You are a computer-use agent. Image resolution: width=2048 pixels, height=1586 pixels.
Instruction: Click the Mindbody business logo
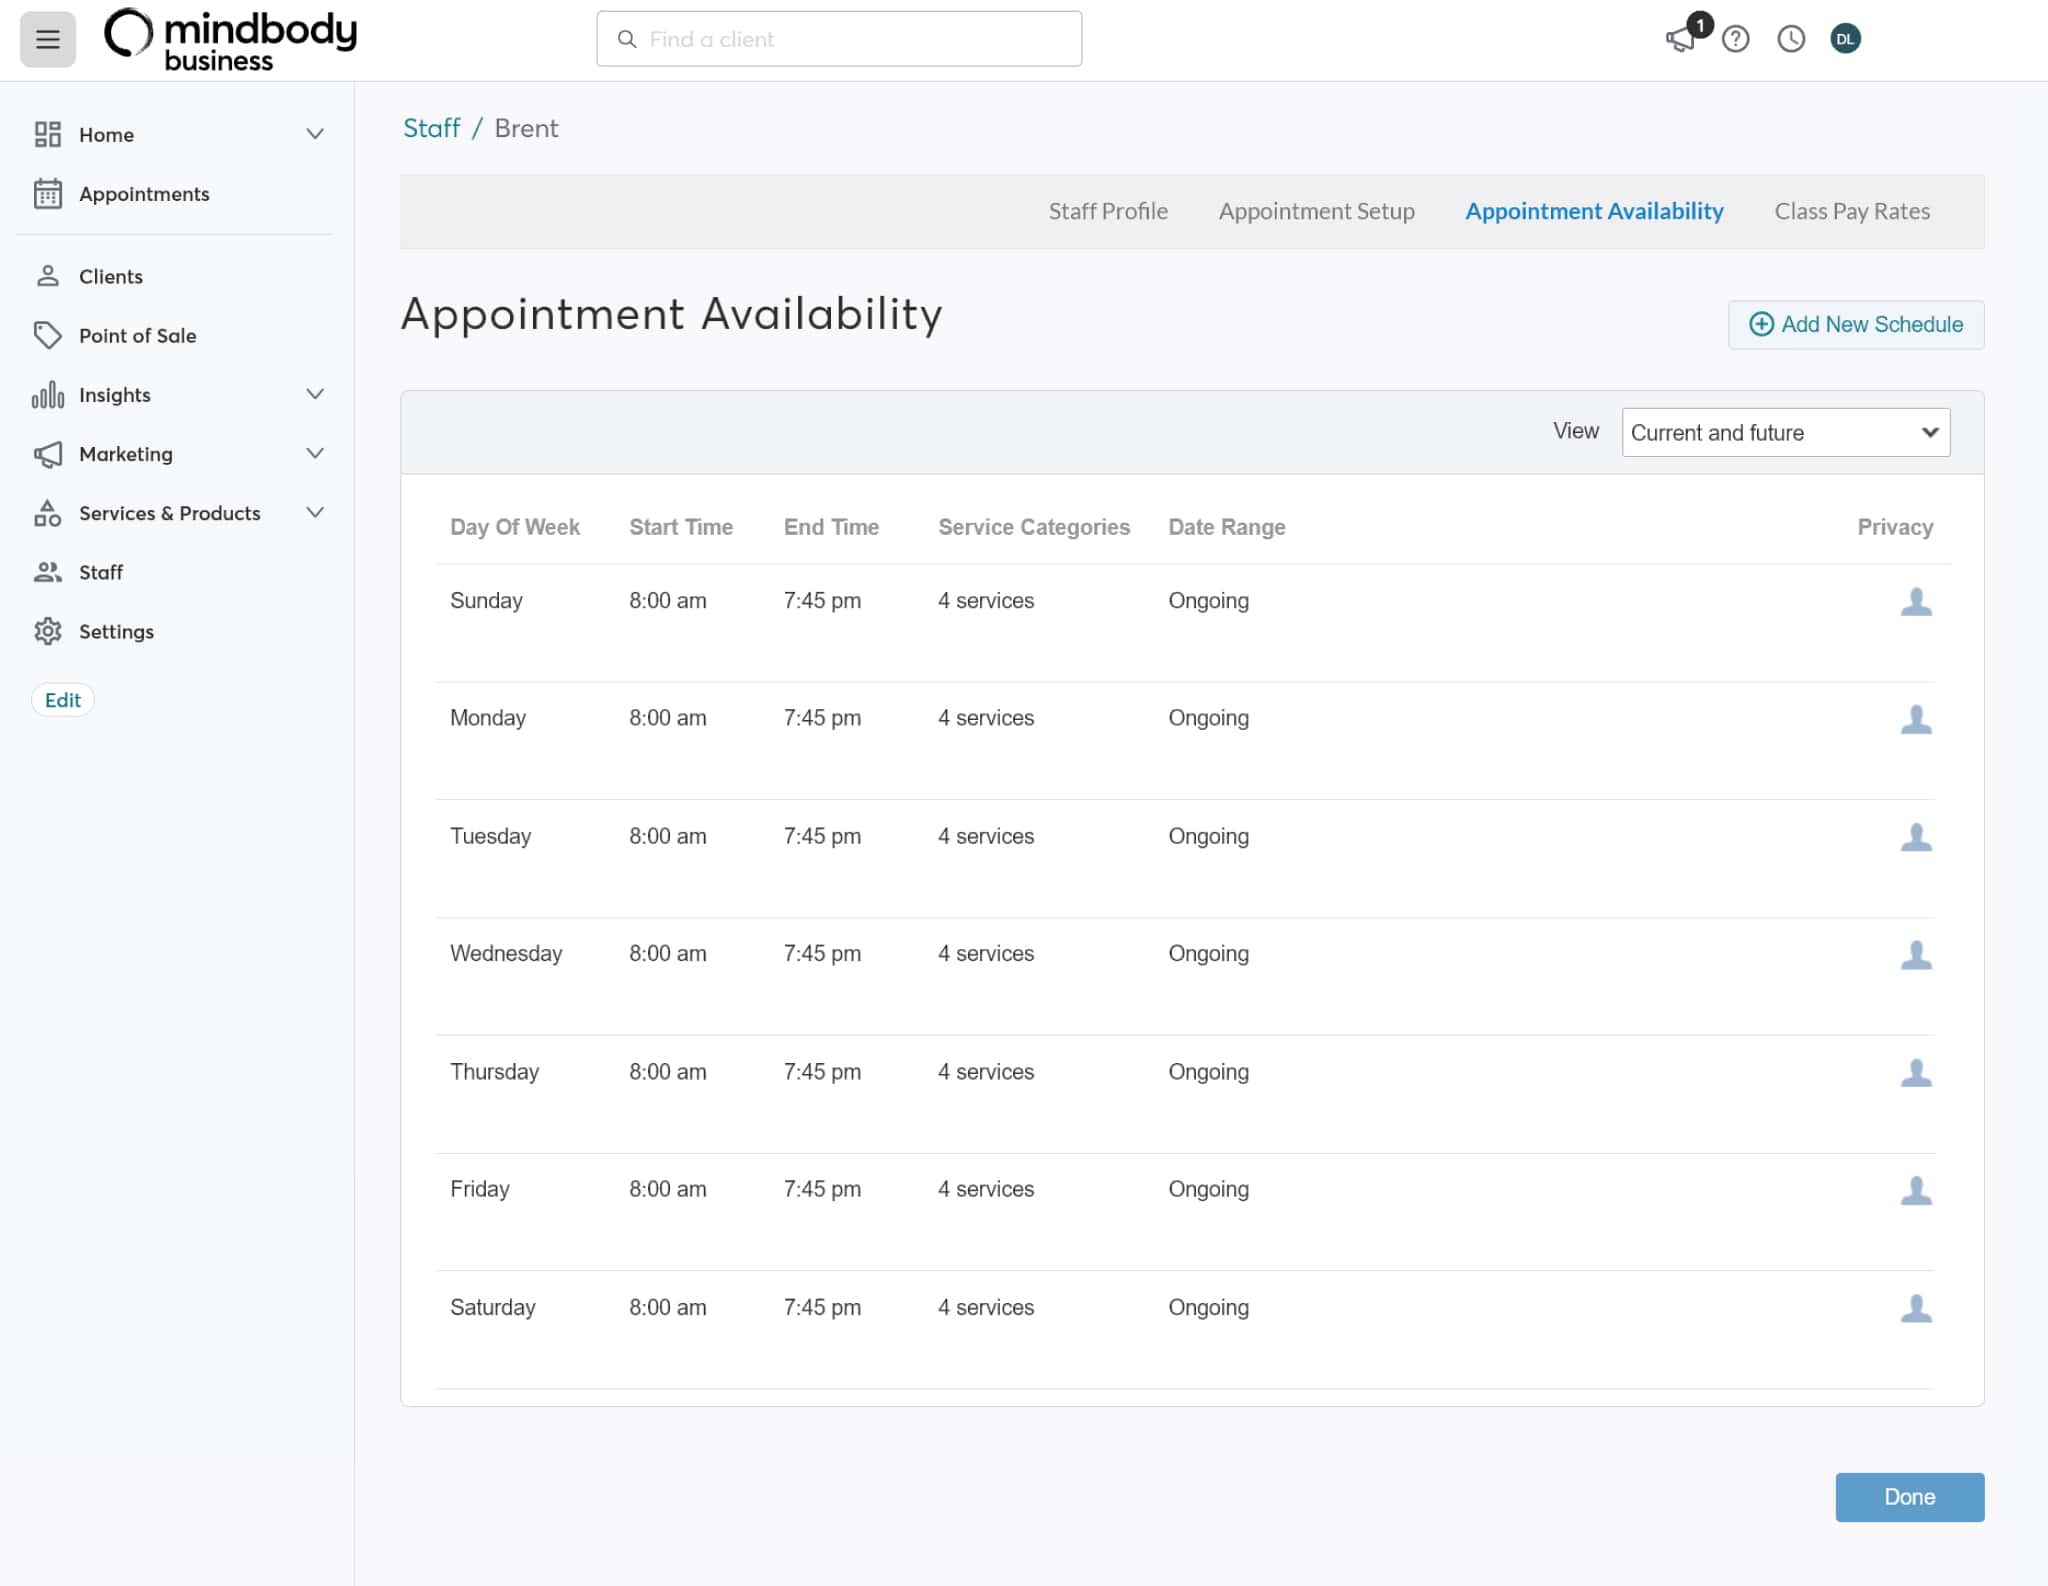(x=231, y=39)
